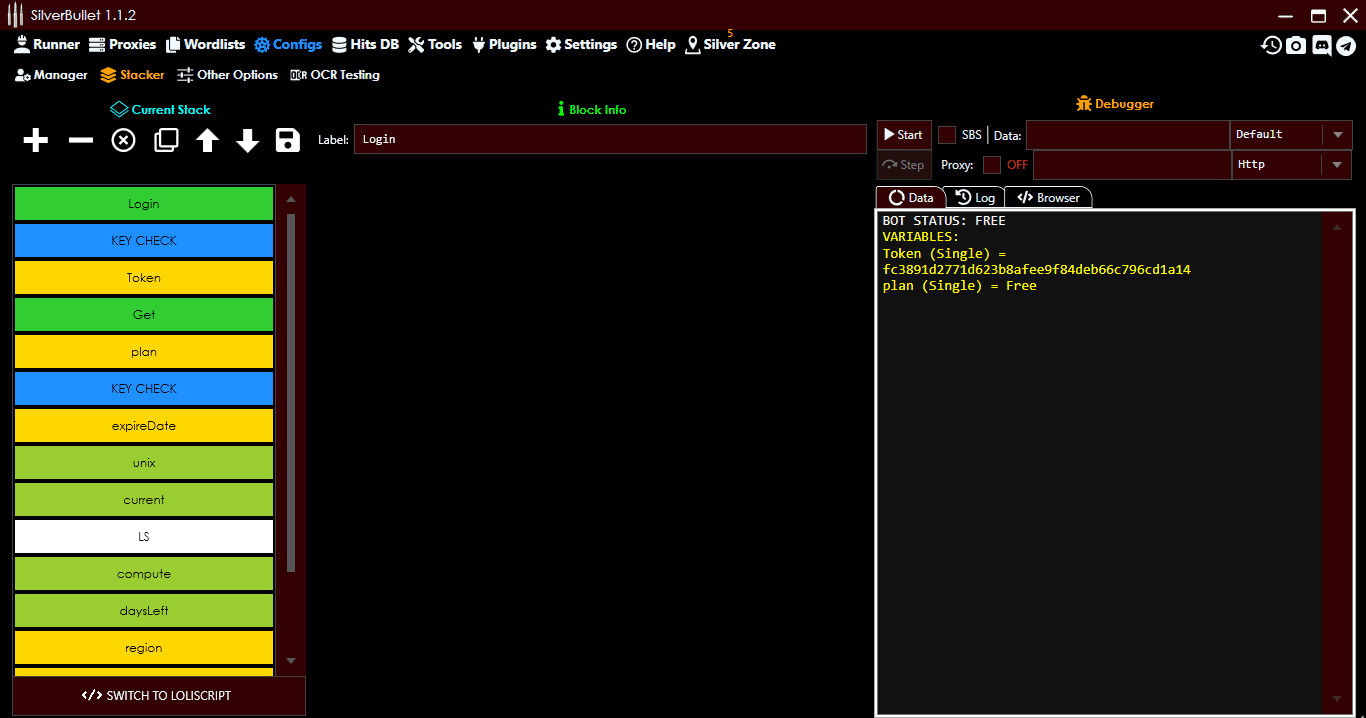Switch to Stacker sub-tab

[133, 75]
